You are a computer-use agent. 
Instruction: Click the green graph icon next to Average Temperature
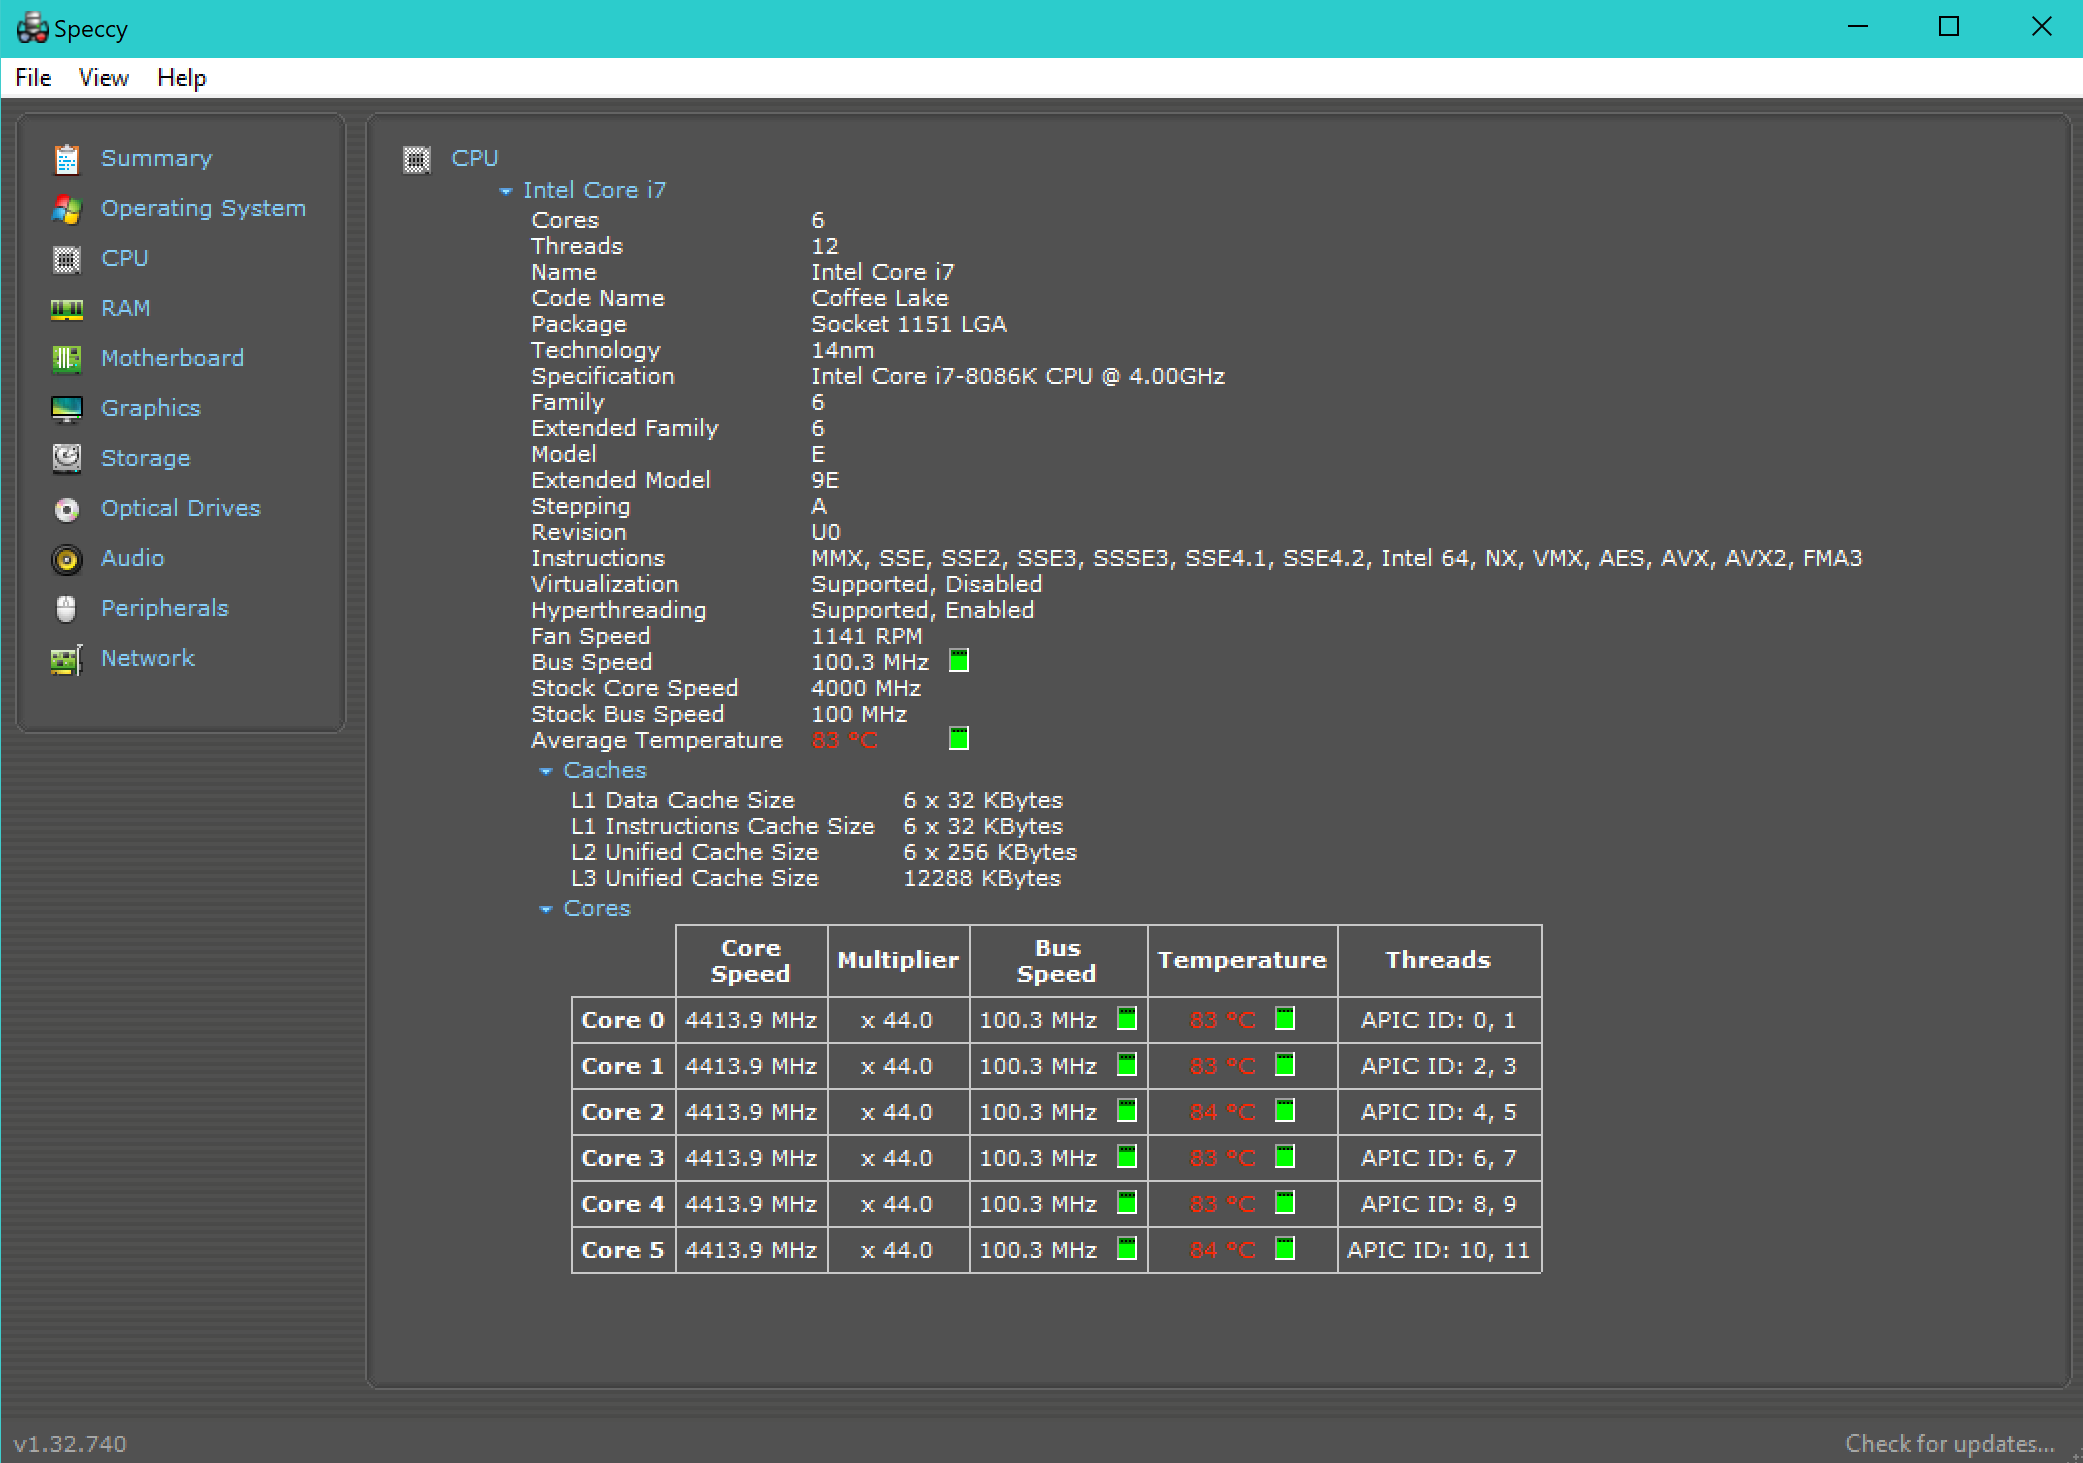click(x=959, y=739)
